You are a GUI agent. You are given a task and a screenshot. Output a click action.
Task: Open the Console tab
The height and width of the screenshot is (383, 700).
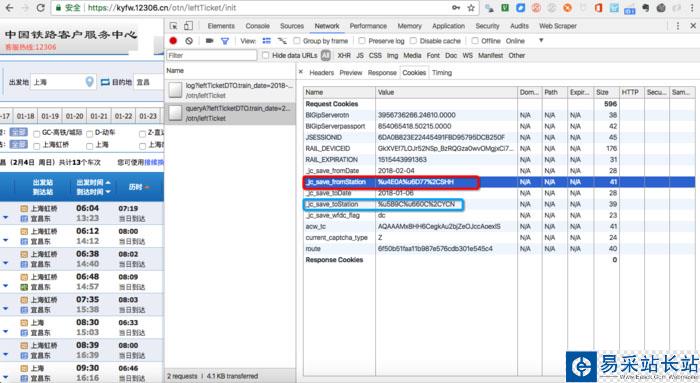(258, 26)
